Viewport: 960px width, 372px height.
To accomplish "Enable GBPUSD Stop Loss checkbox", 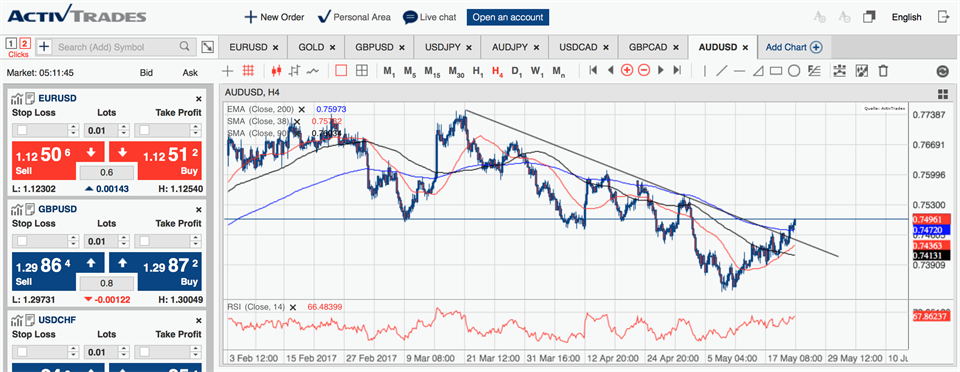I will [22, 241].
